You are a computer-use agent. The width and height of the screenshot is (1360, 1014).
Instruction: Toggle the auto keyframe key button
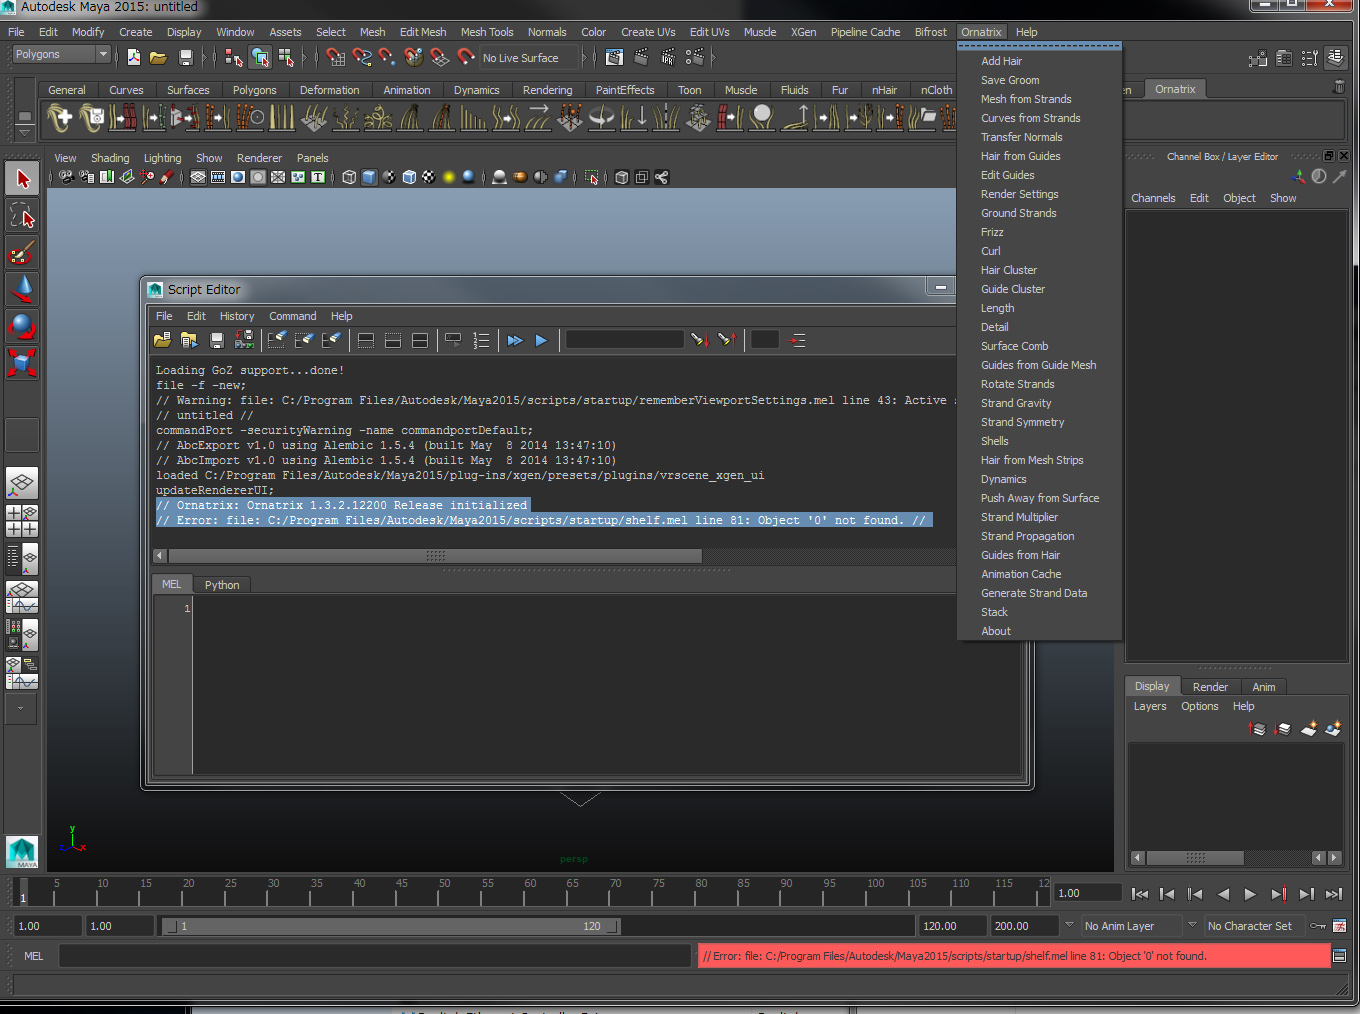coord(1318,926)
